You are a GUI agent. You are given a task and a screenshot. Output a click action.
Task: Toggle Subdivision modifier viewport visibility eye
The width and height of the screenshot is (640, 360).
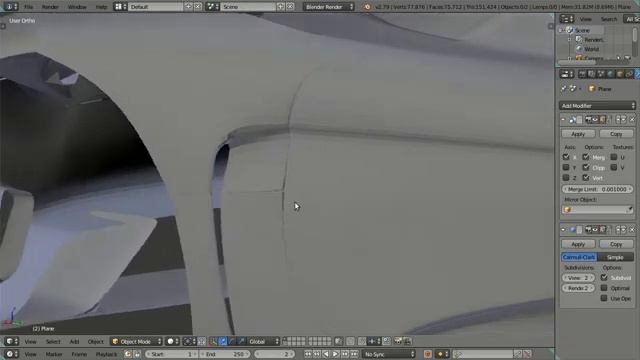click(595, 230)
